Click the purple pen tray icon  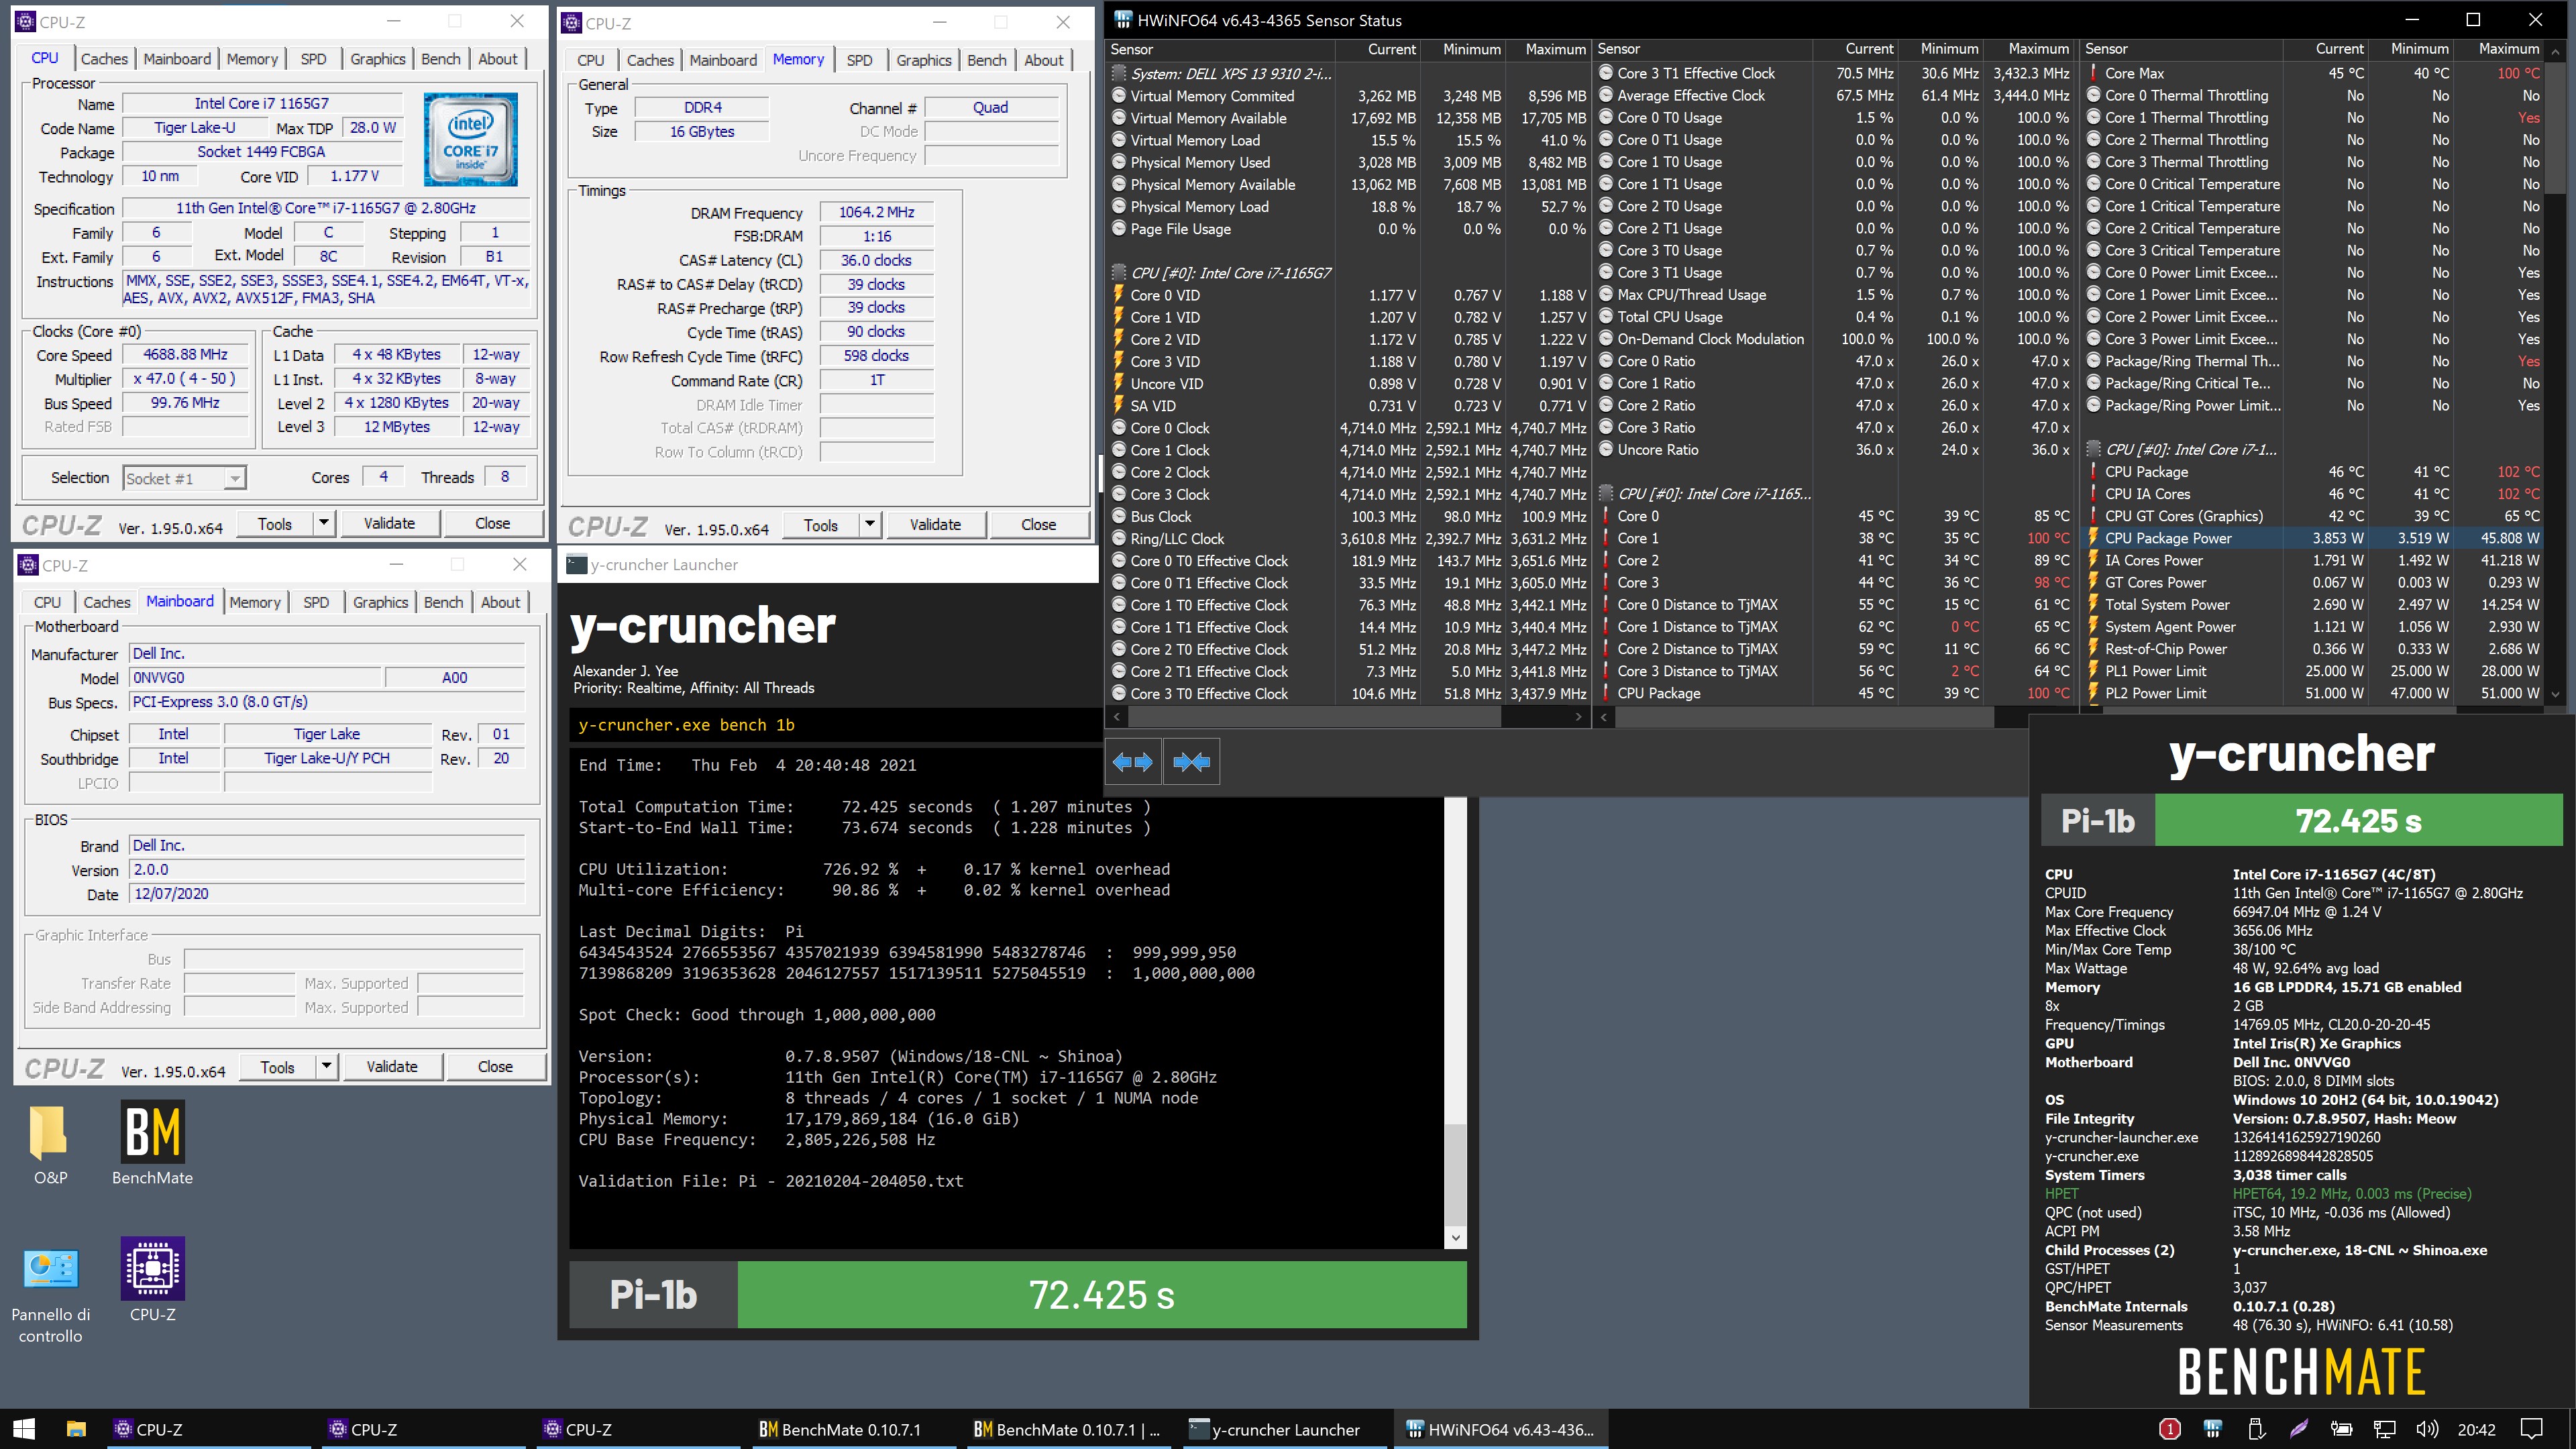pyautogui.click(x=2298, y=1429)
